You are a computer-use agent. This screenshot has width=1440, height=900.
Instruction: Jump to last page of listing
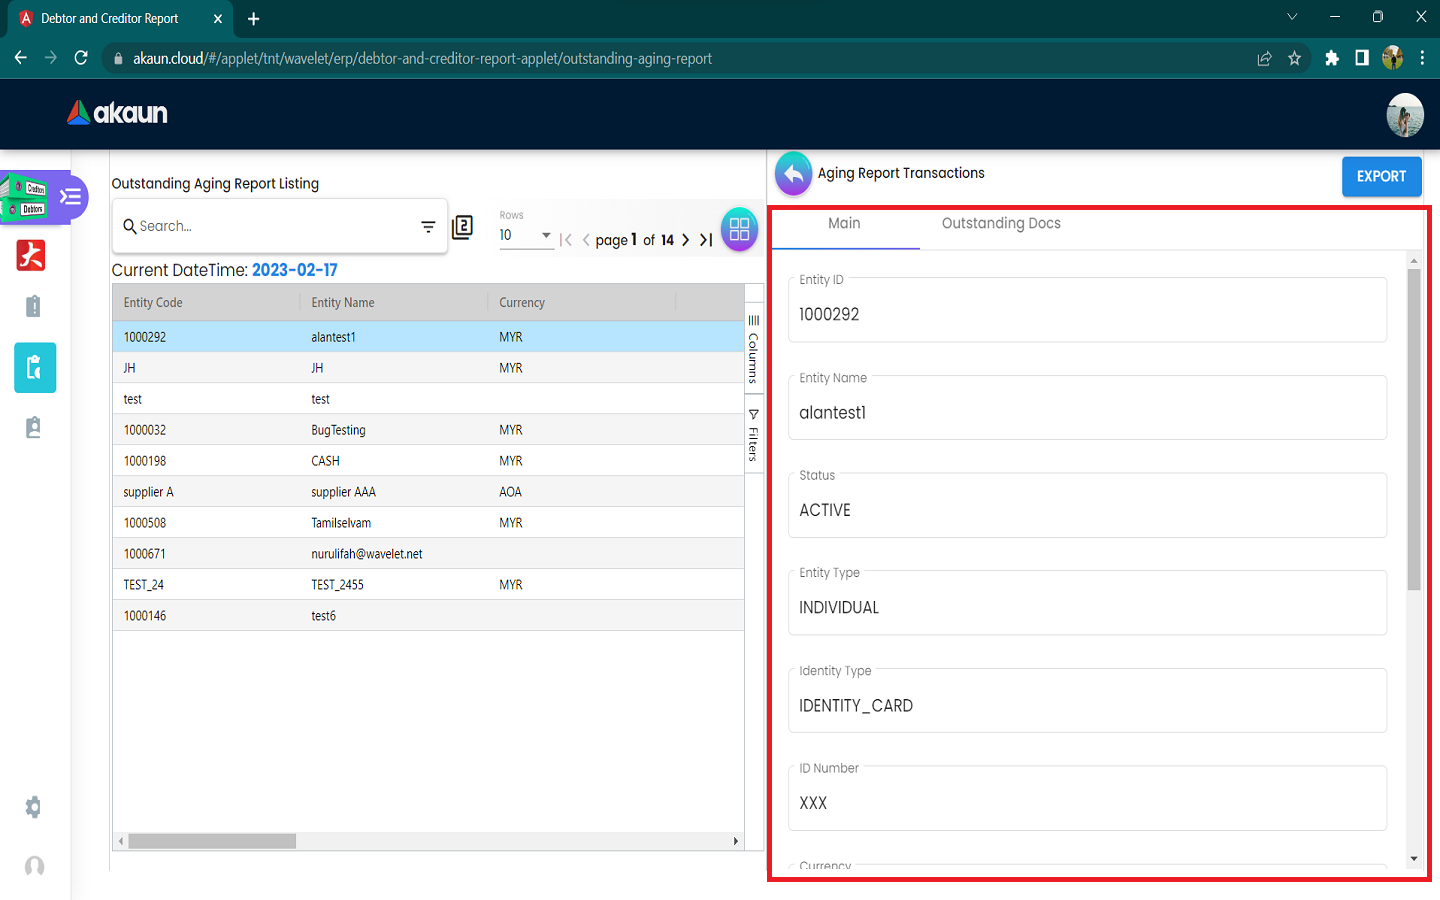pos(706,240)
